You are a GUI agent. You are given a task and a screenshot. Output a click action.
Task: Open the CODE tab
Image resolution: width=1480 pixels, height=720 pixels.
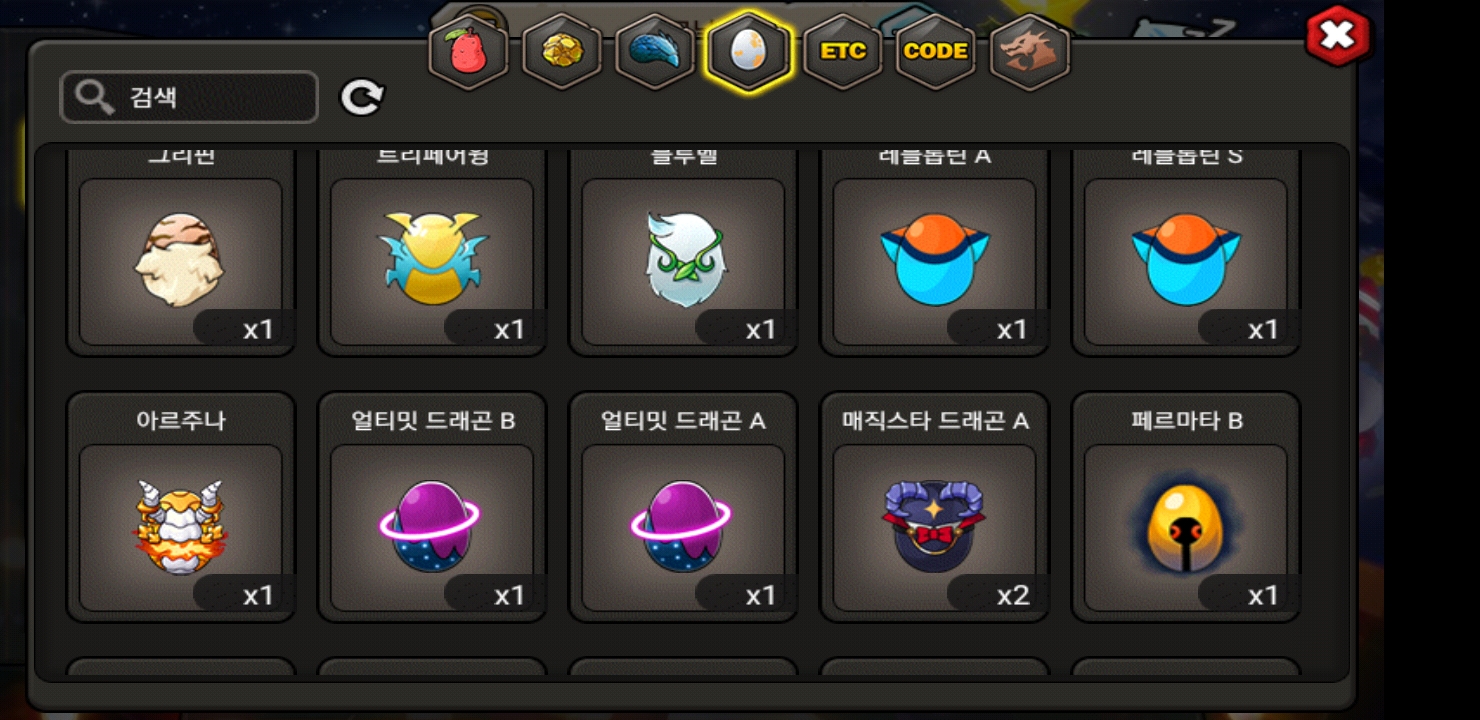click(x=936, y=52)
